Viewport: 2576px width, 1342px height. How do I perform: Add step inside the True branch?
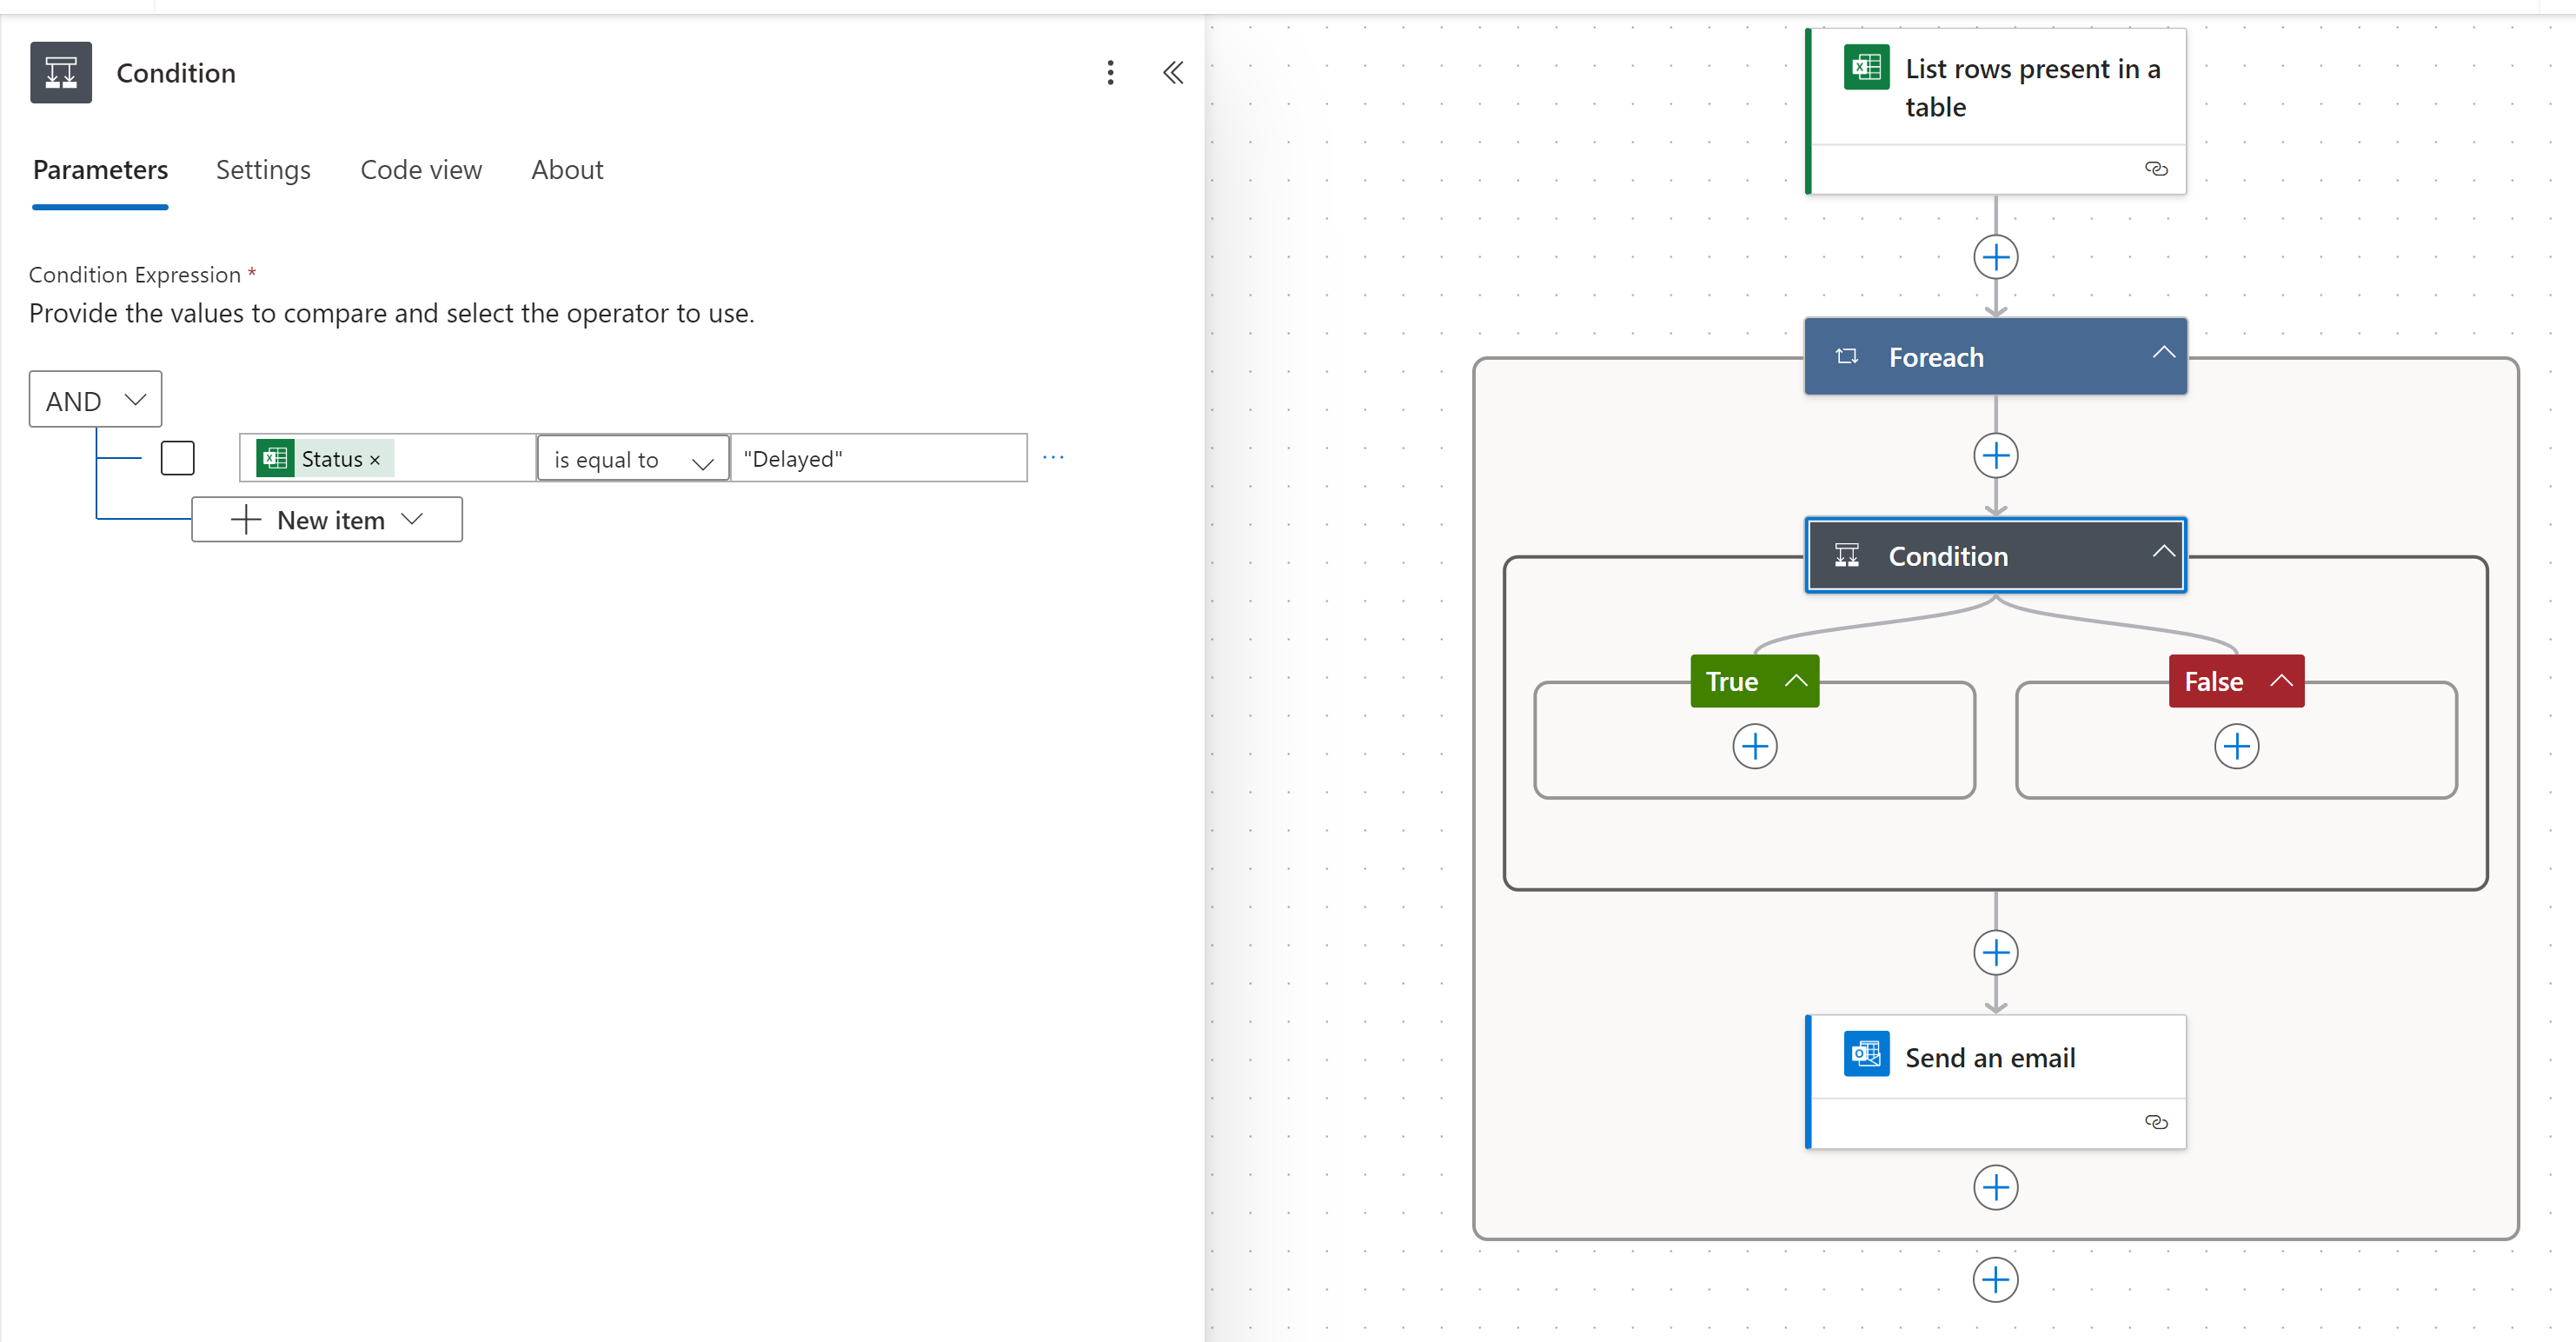pos(1754,746)
